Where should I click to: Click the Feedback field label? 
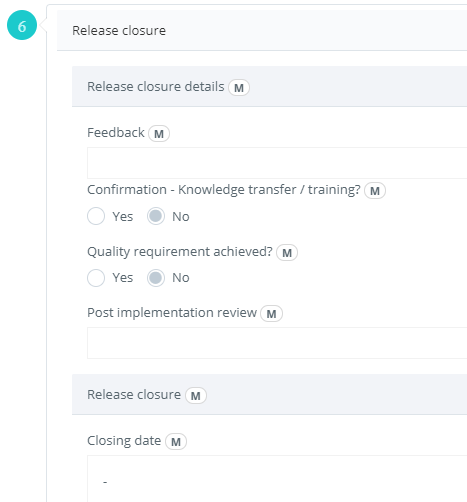tap(116, 133)
